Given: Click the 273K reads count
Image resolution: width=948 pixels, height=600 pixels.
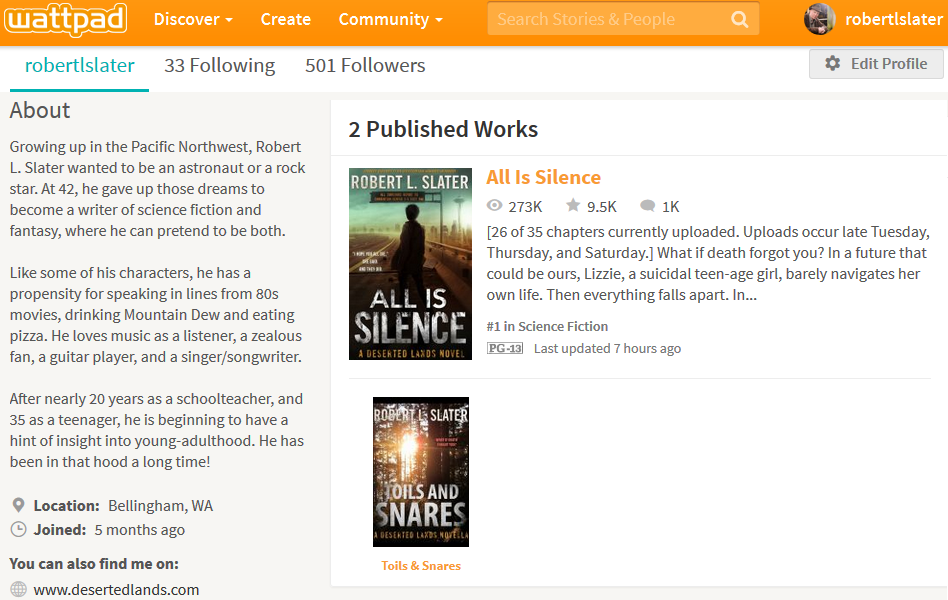Looking at the screenshot, I should coord(525,207).
